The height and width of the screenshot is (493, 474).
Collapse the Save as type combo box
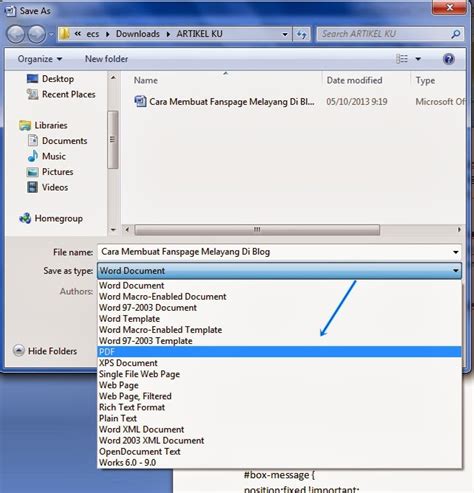coord(279,271)
